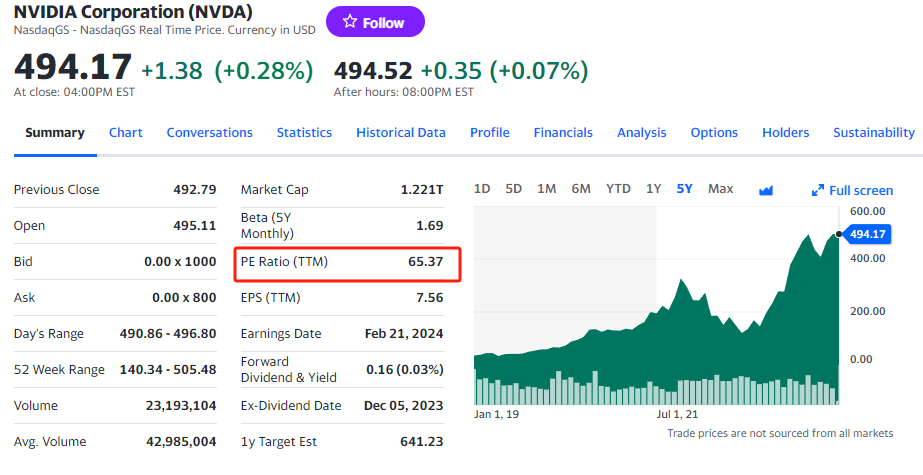This screenshot has width=923, height=475.
Task: Open the Analysis tab
Action: [x=642, y=132]
